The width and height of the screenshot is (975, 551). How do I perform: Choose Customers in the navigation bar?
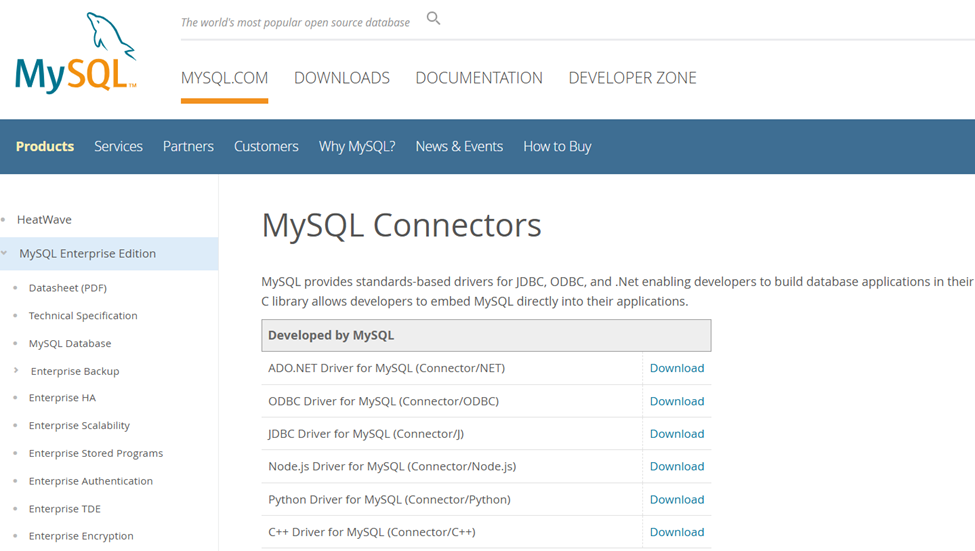point(266,146)
